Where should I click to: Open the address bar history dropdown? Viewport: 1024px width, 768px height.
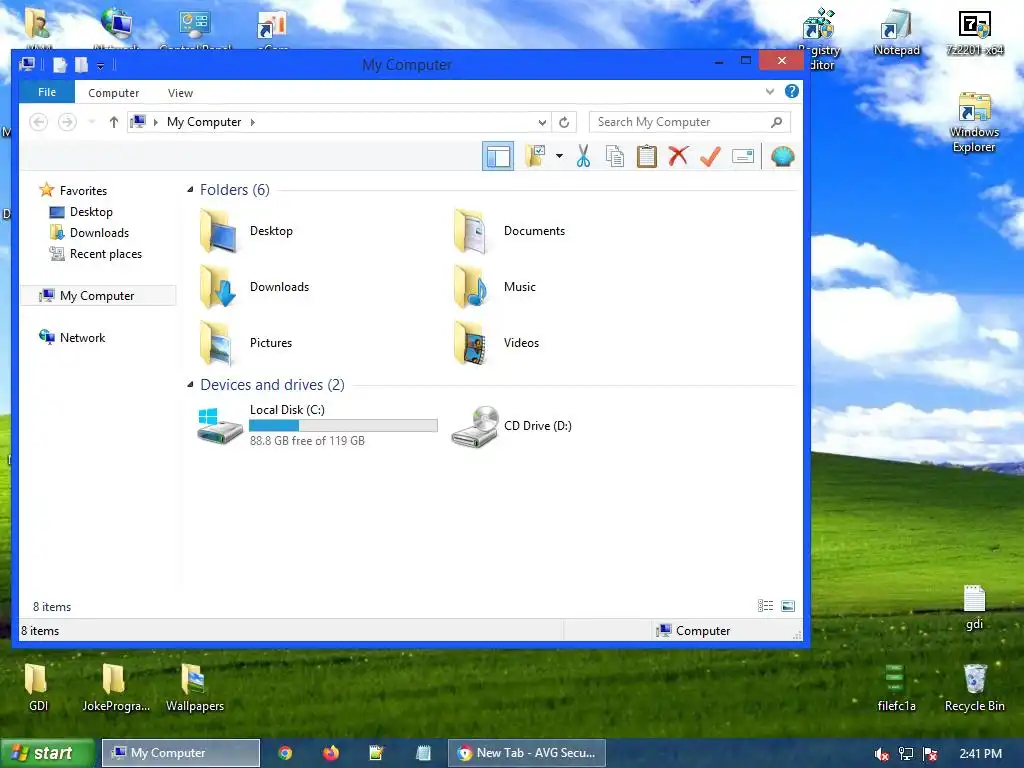(542, 122)
